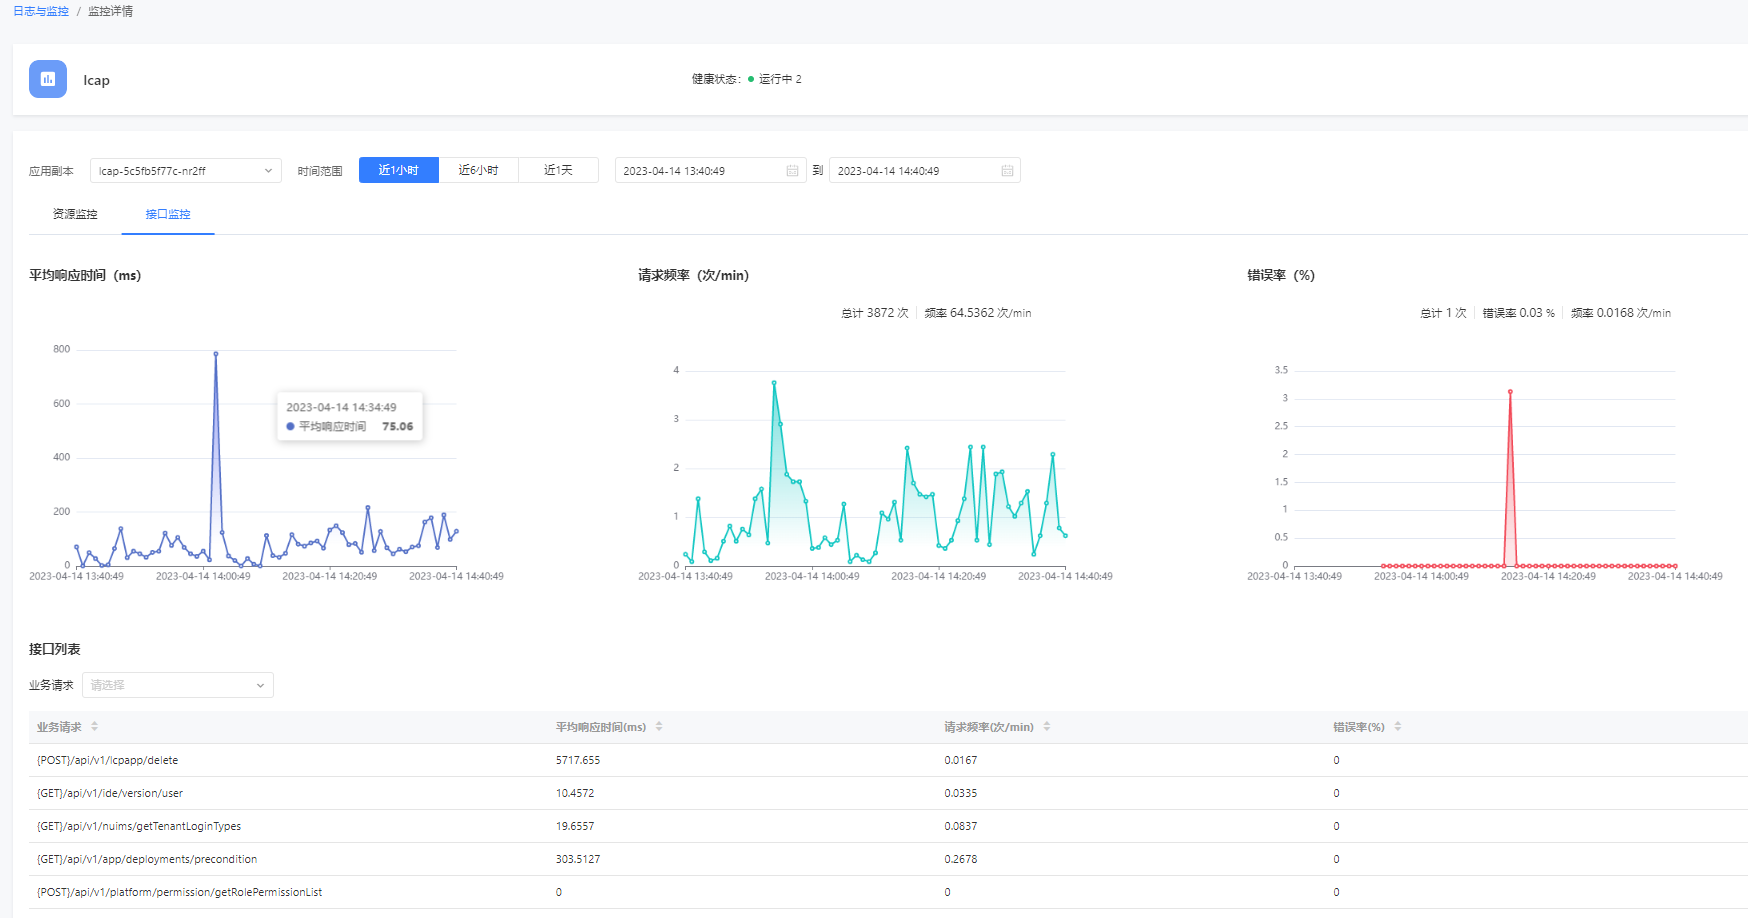Click 错误率 0.03 % summary text
This screenshot has width=1748, height=918.
coord(1518,313)
